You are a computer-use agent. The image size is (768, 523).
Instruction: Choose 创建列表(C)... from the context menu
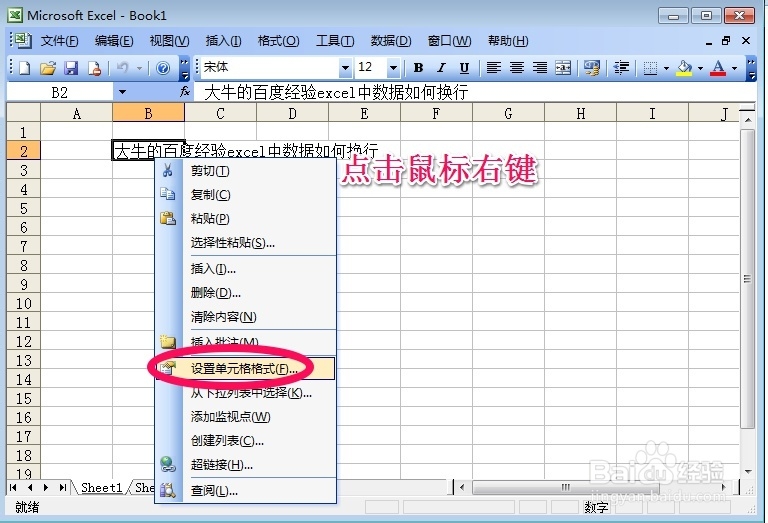click(x=245, y=441)
